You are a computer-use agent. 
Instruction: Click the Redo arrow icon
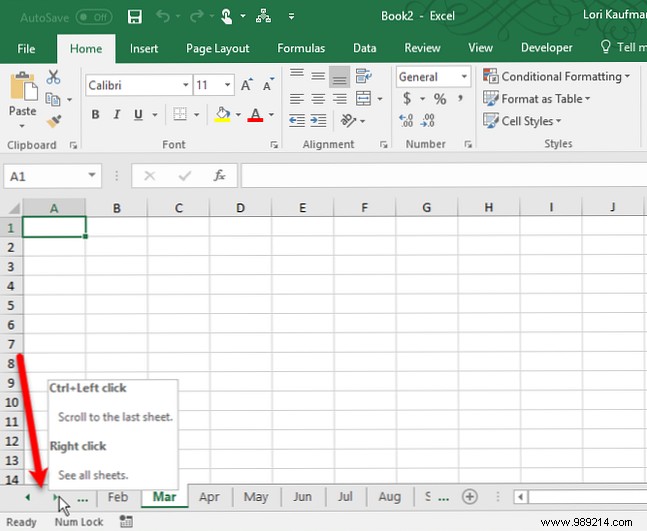click(x=196, y=17)
